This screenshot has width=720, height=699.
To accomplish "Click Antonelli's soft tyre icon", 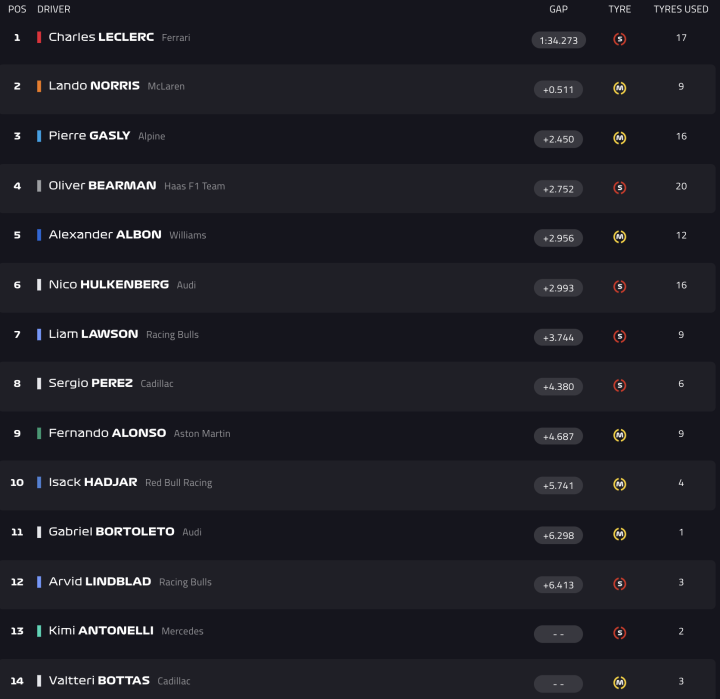I will click(x=619, y=633).
